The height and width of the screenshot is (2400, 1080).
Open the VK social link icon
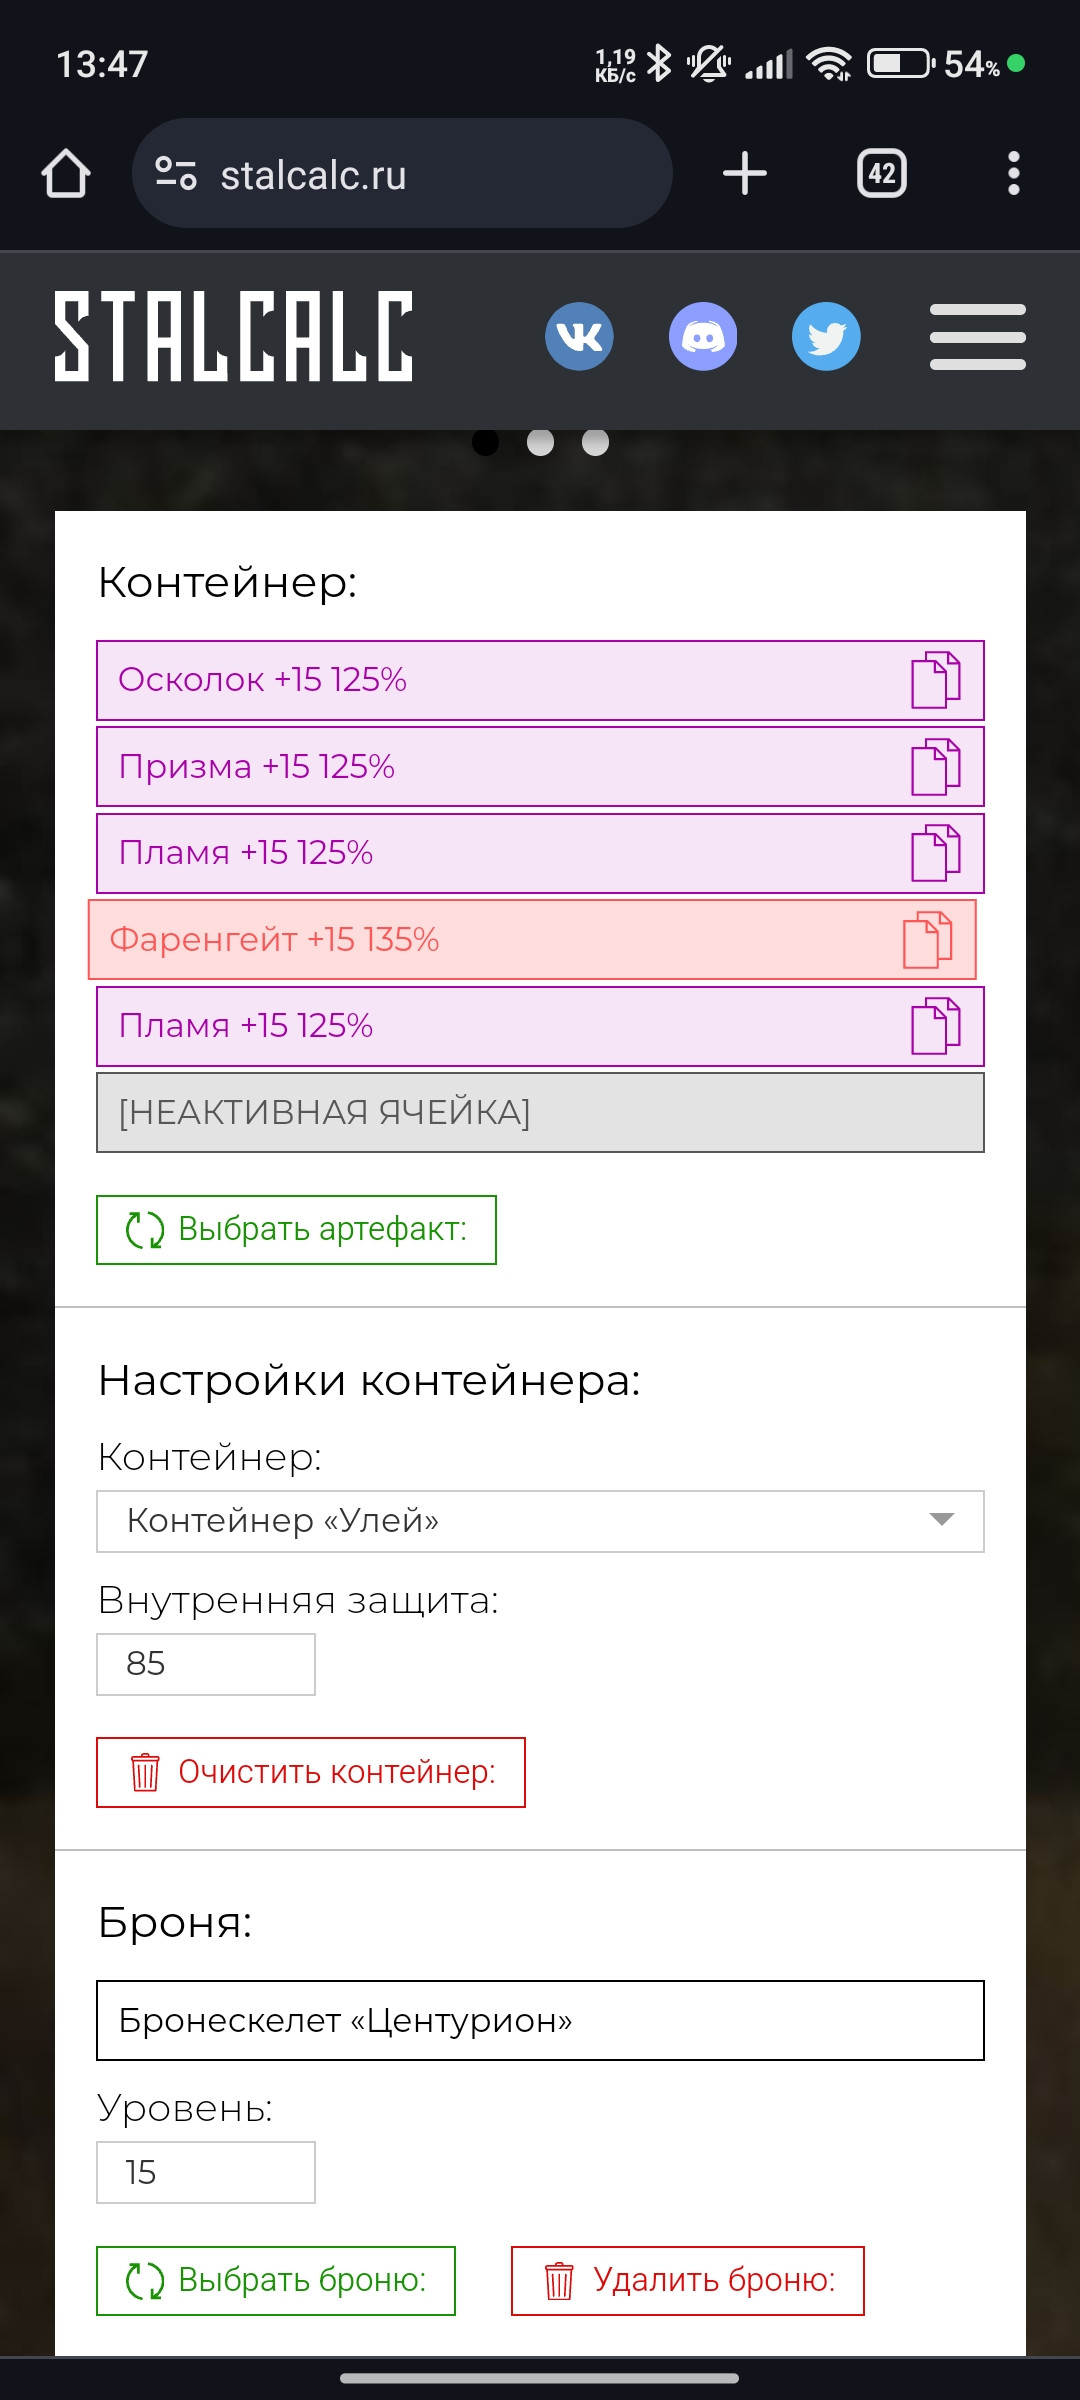pyautogui.click(x=579, y=336)
